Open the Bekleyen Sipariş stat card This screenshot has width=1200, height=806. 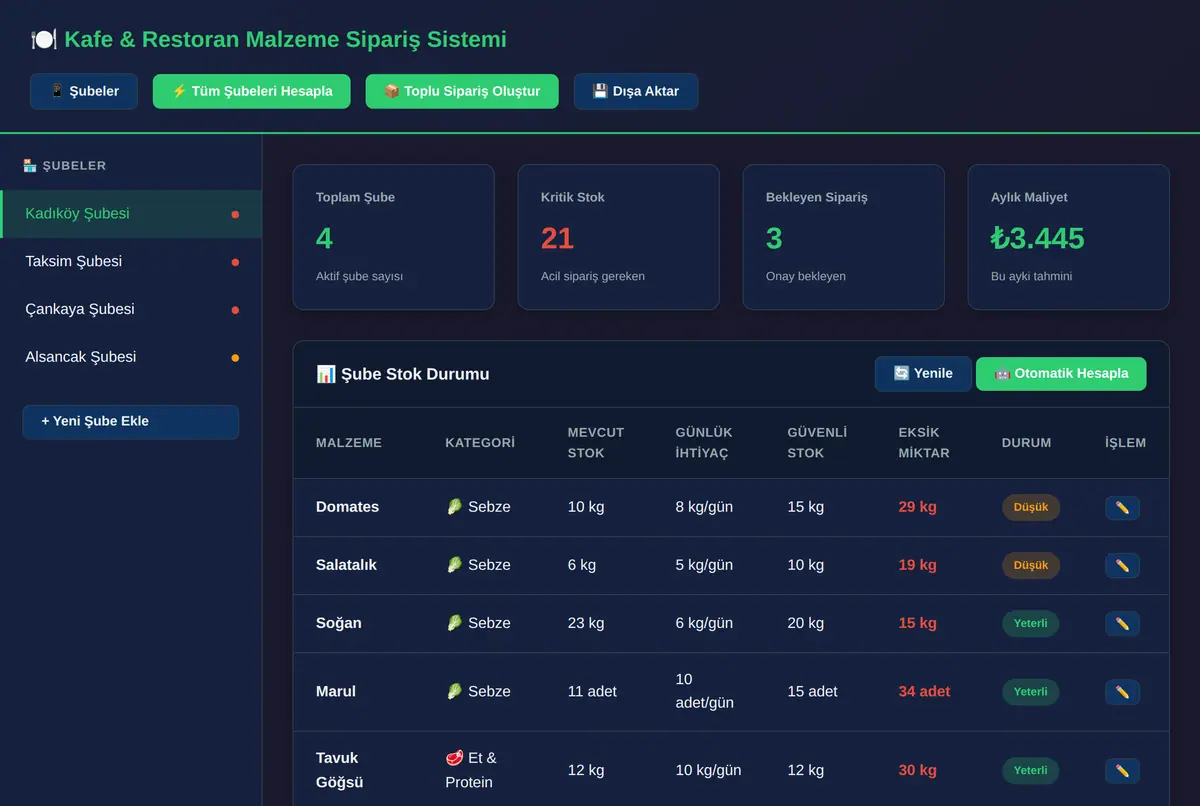[844, 237]
